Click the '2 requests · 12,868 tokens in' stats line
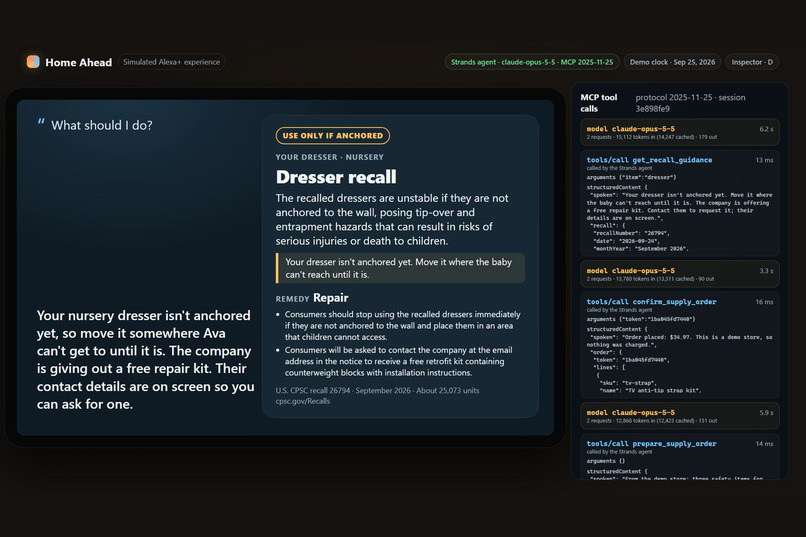Screen dimensions: 806x537 point(651,421)
